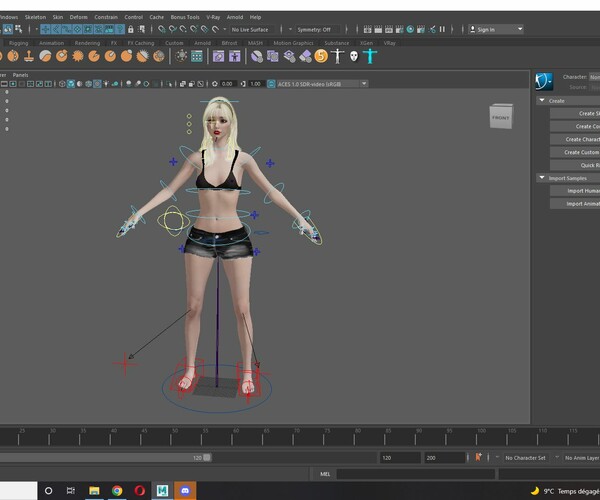
Task: Click the Quick Rig Tool button
Action: pyautogui.click(x=575, y=165)
